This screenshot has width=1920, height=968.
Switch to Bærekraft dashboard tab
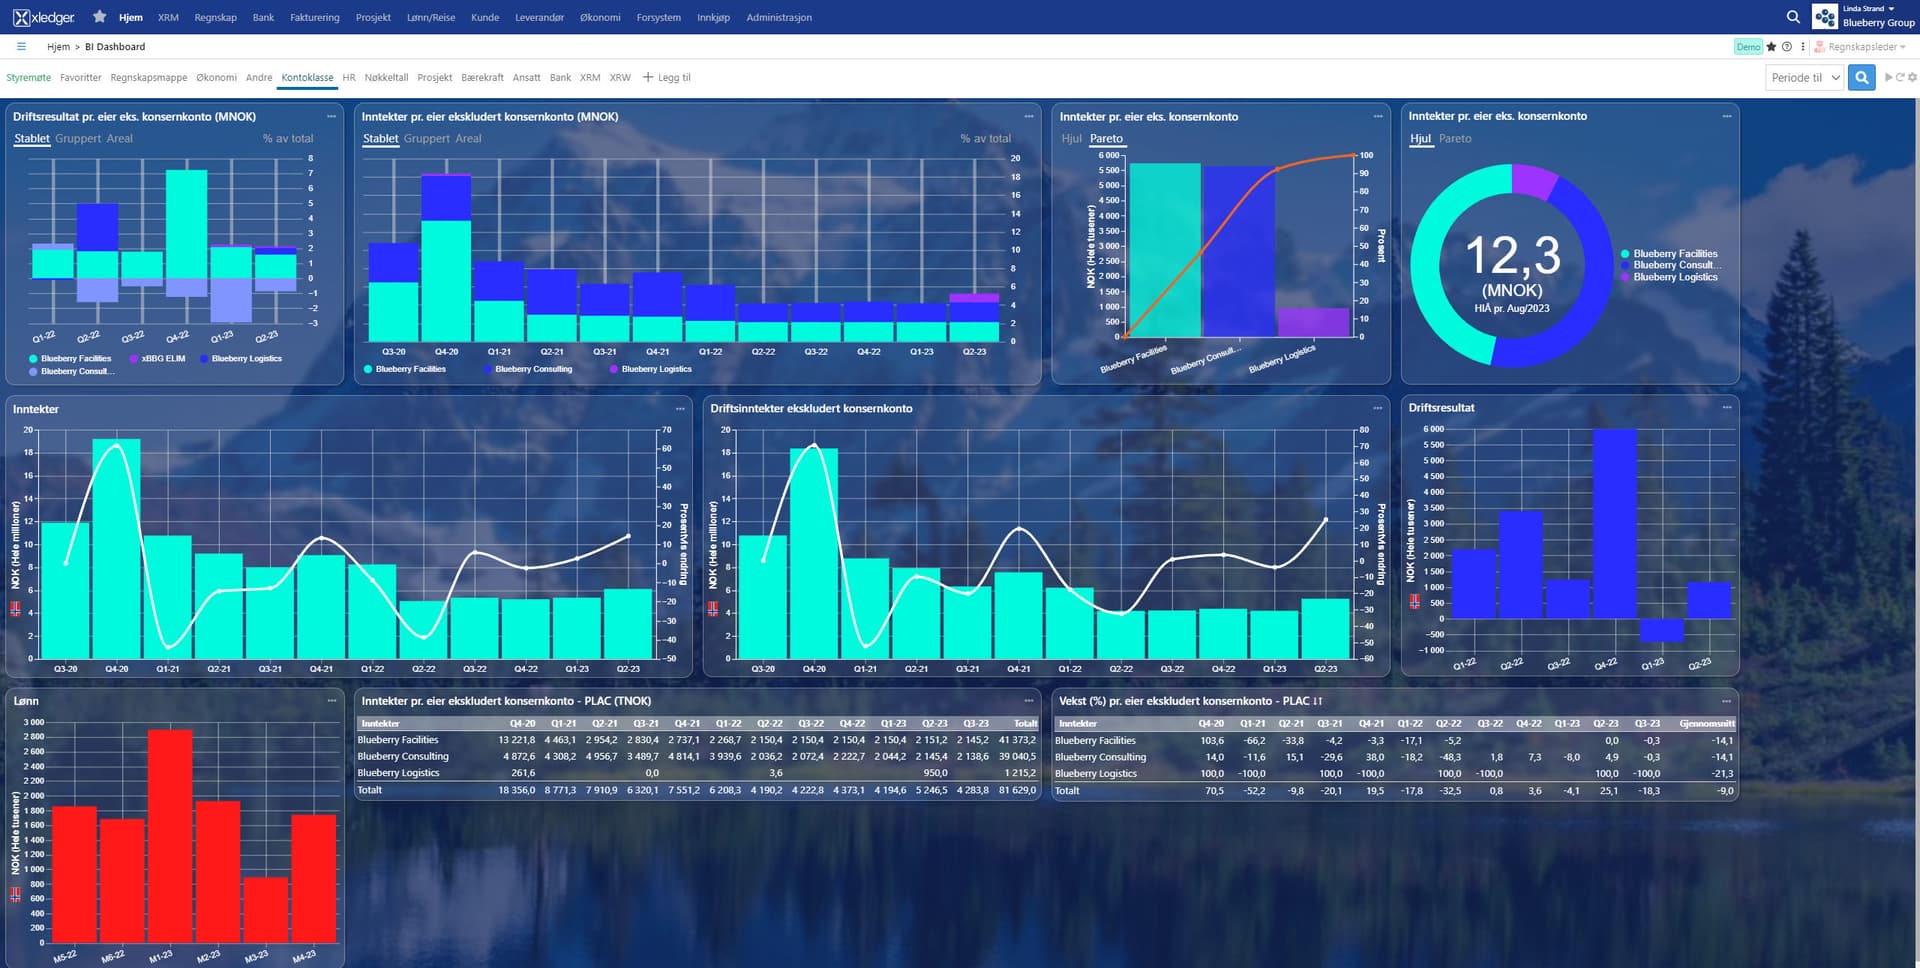482,77
